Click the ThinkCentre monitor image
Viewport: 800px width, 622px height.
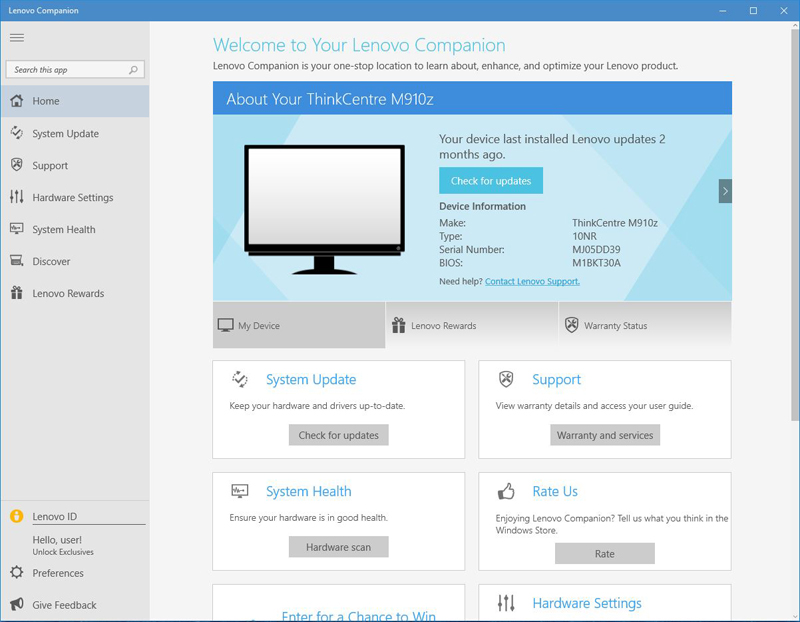(x=324, y=209)
